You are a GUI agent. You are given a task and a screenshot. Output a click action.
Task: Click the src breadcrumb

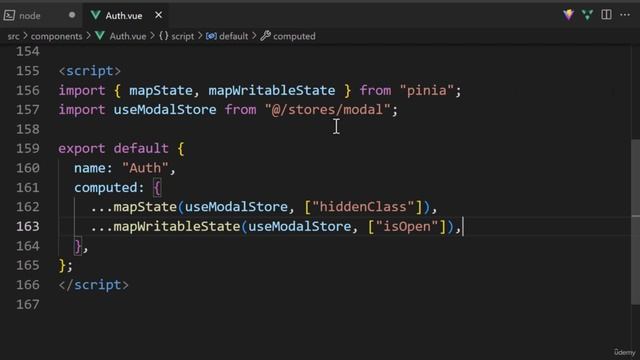[13, 36]
